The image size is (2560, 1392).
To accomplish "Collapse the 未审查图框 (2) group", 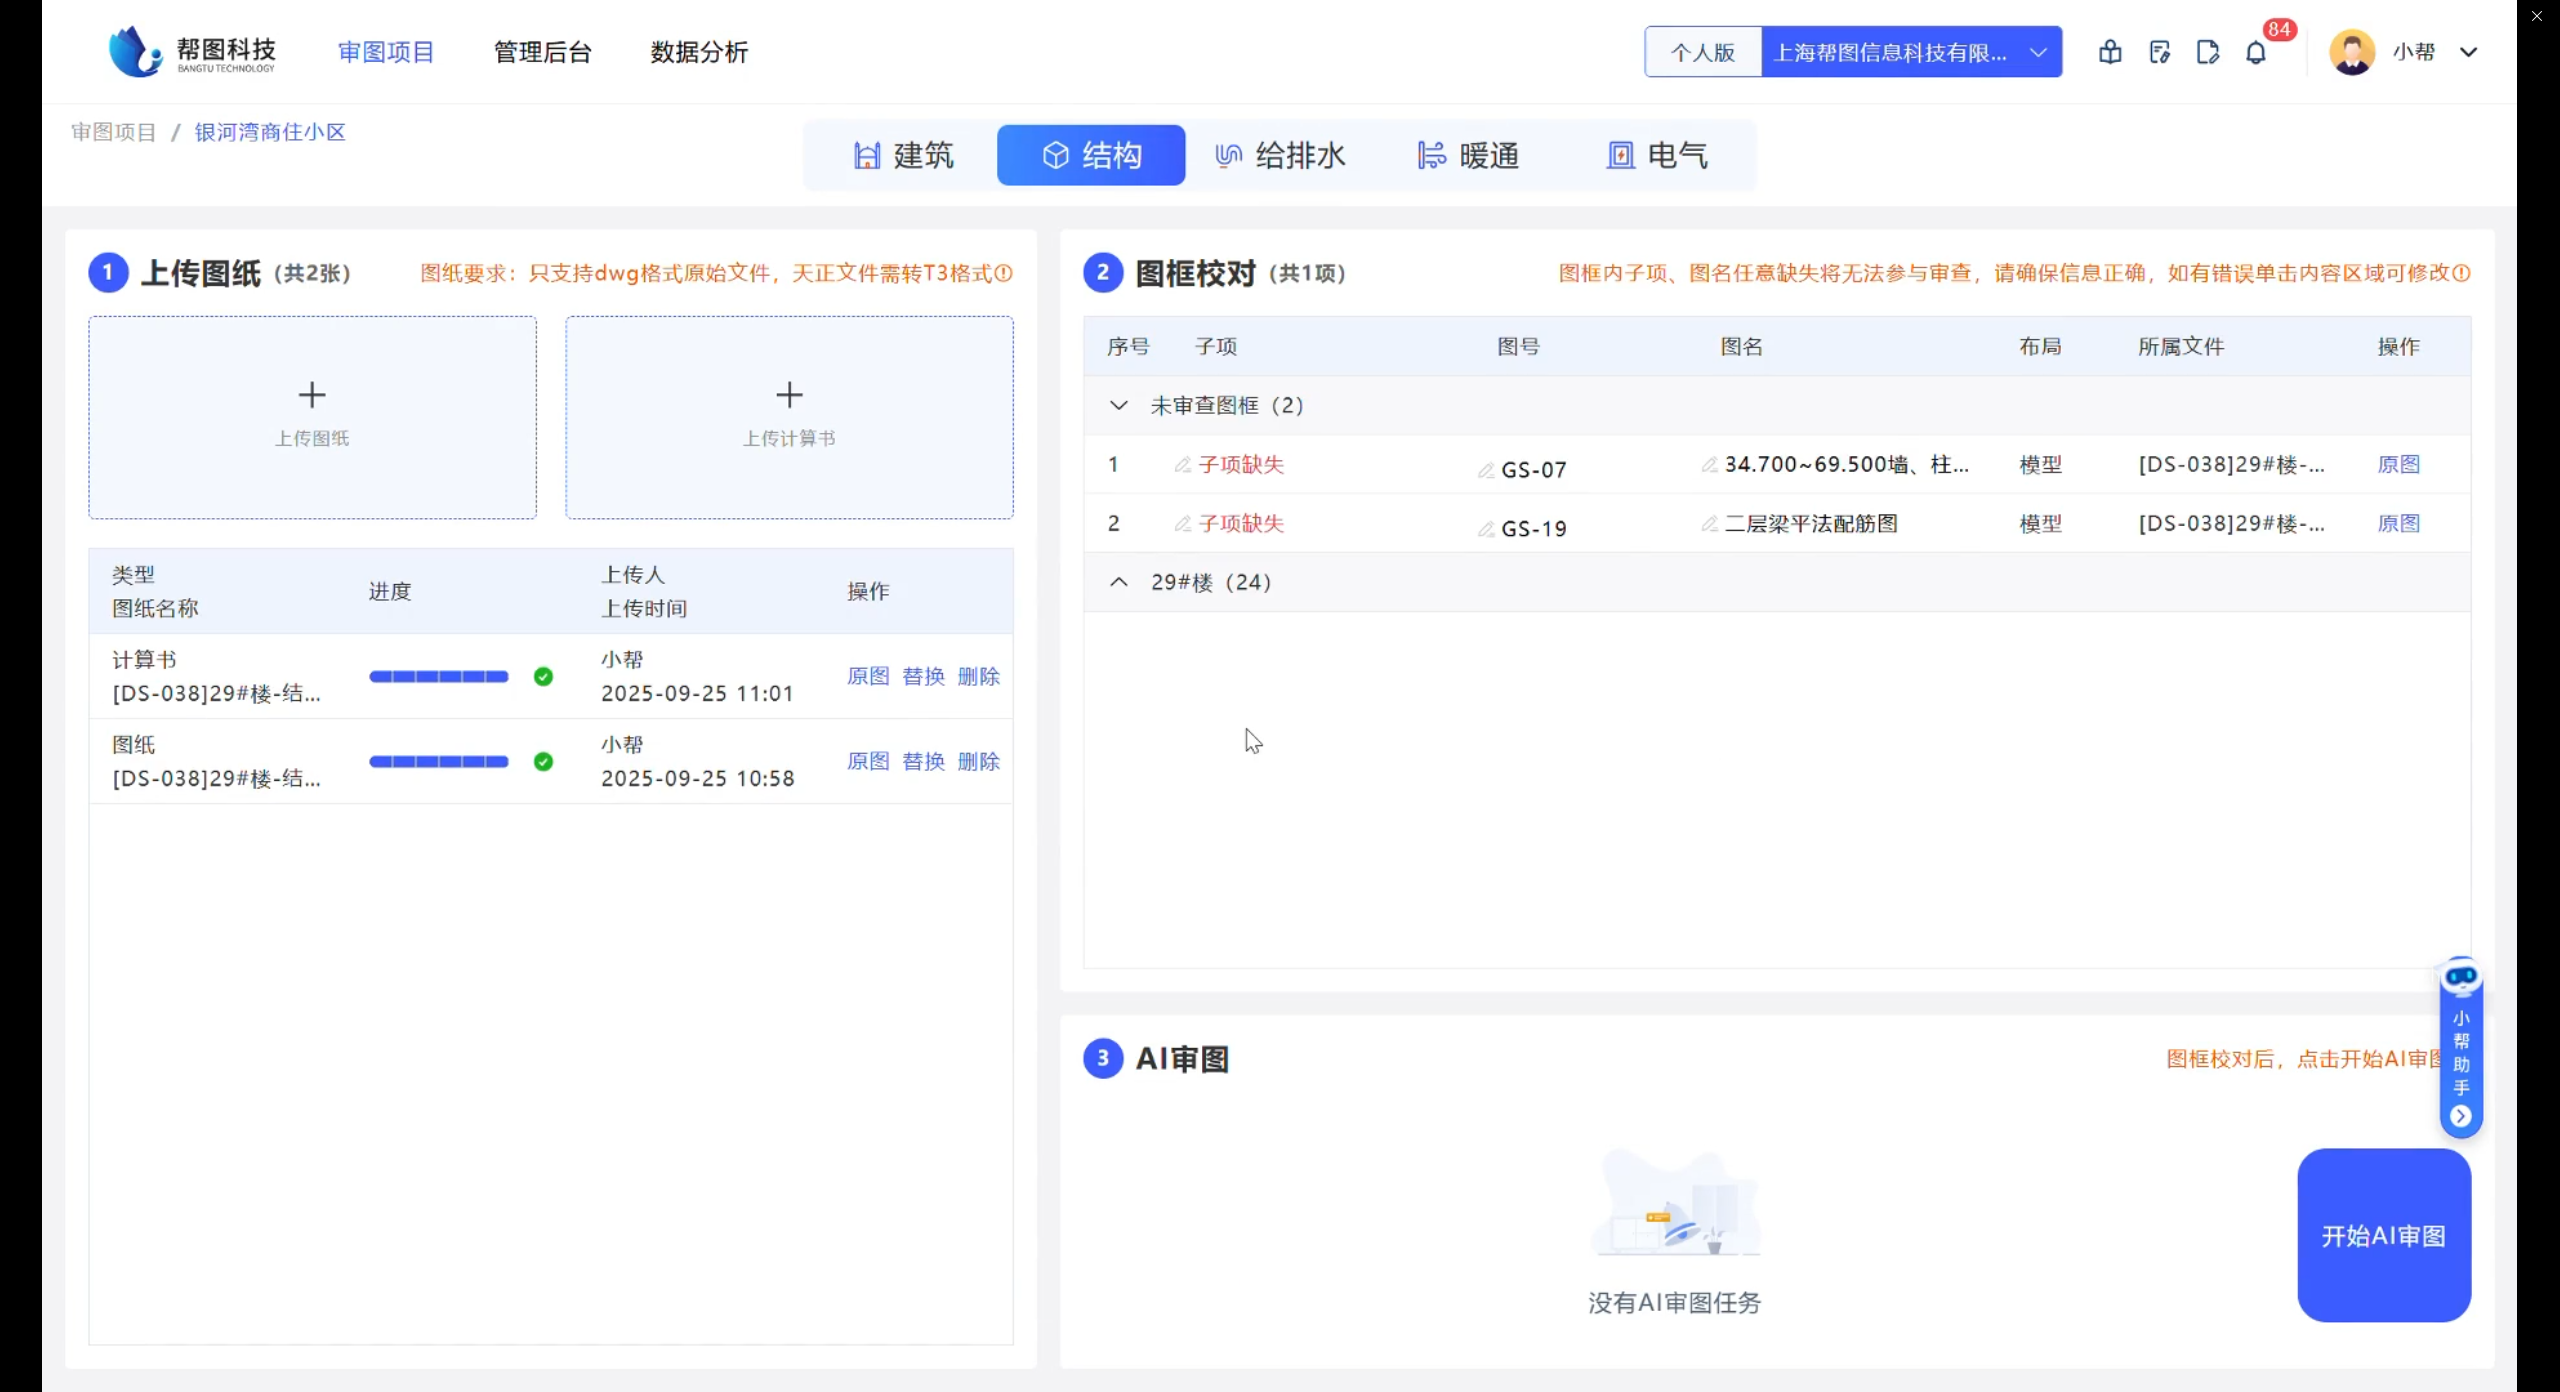I will click(1119, 405).
